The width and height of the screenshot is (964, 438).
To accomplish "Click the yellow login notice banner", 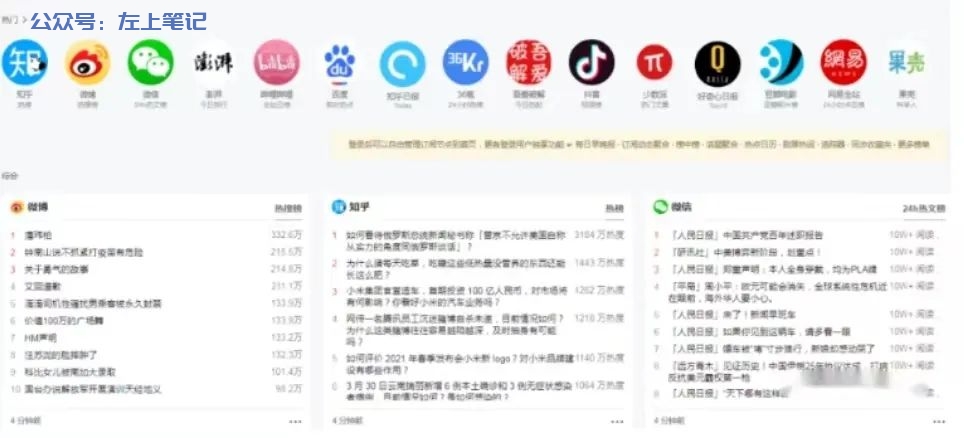I will (639, 145).
